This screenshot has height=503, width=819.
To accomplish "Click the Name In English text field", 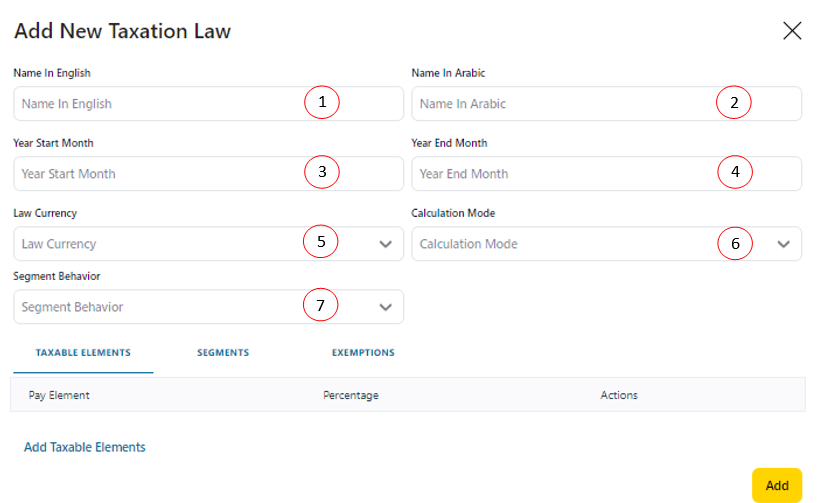I will click(x=150, y=104).
